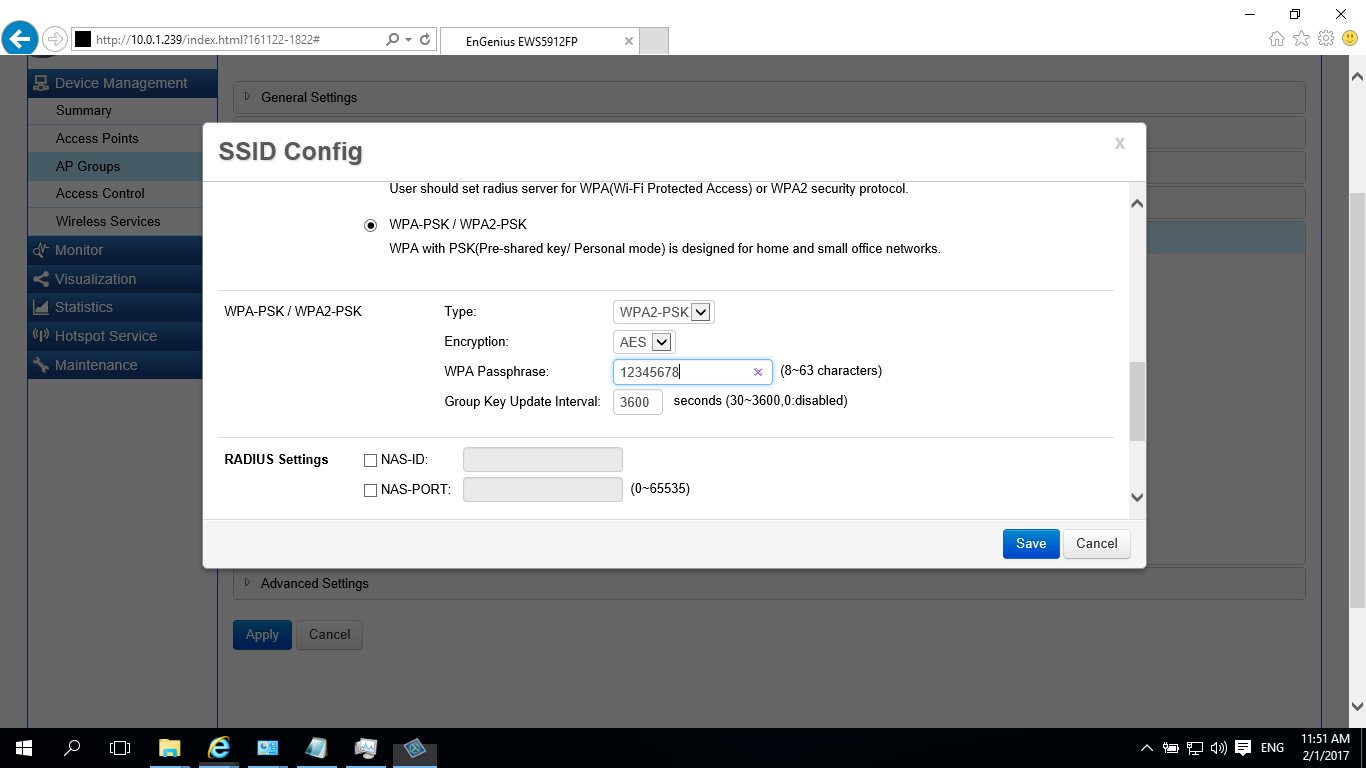
Task: Open the Summary menu item
Action: click(x=122, y=111)
